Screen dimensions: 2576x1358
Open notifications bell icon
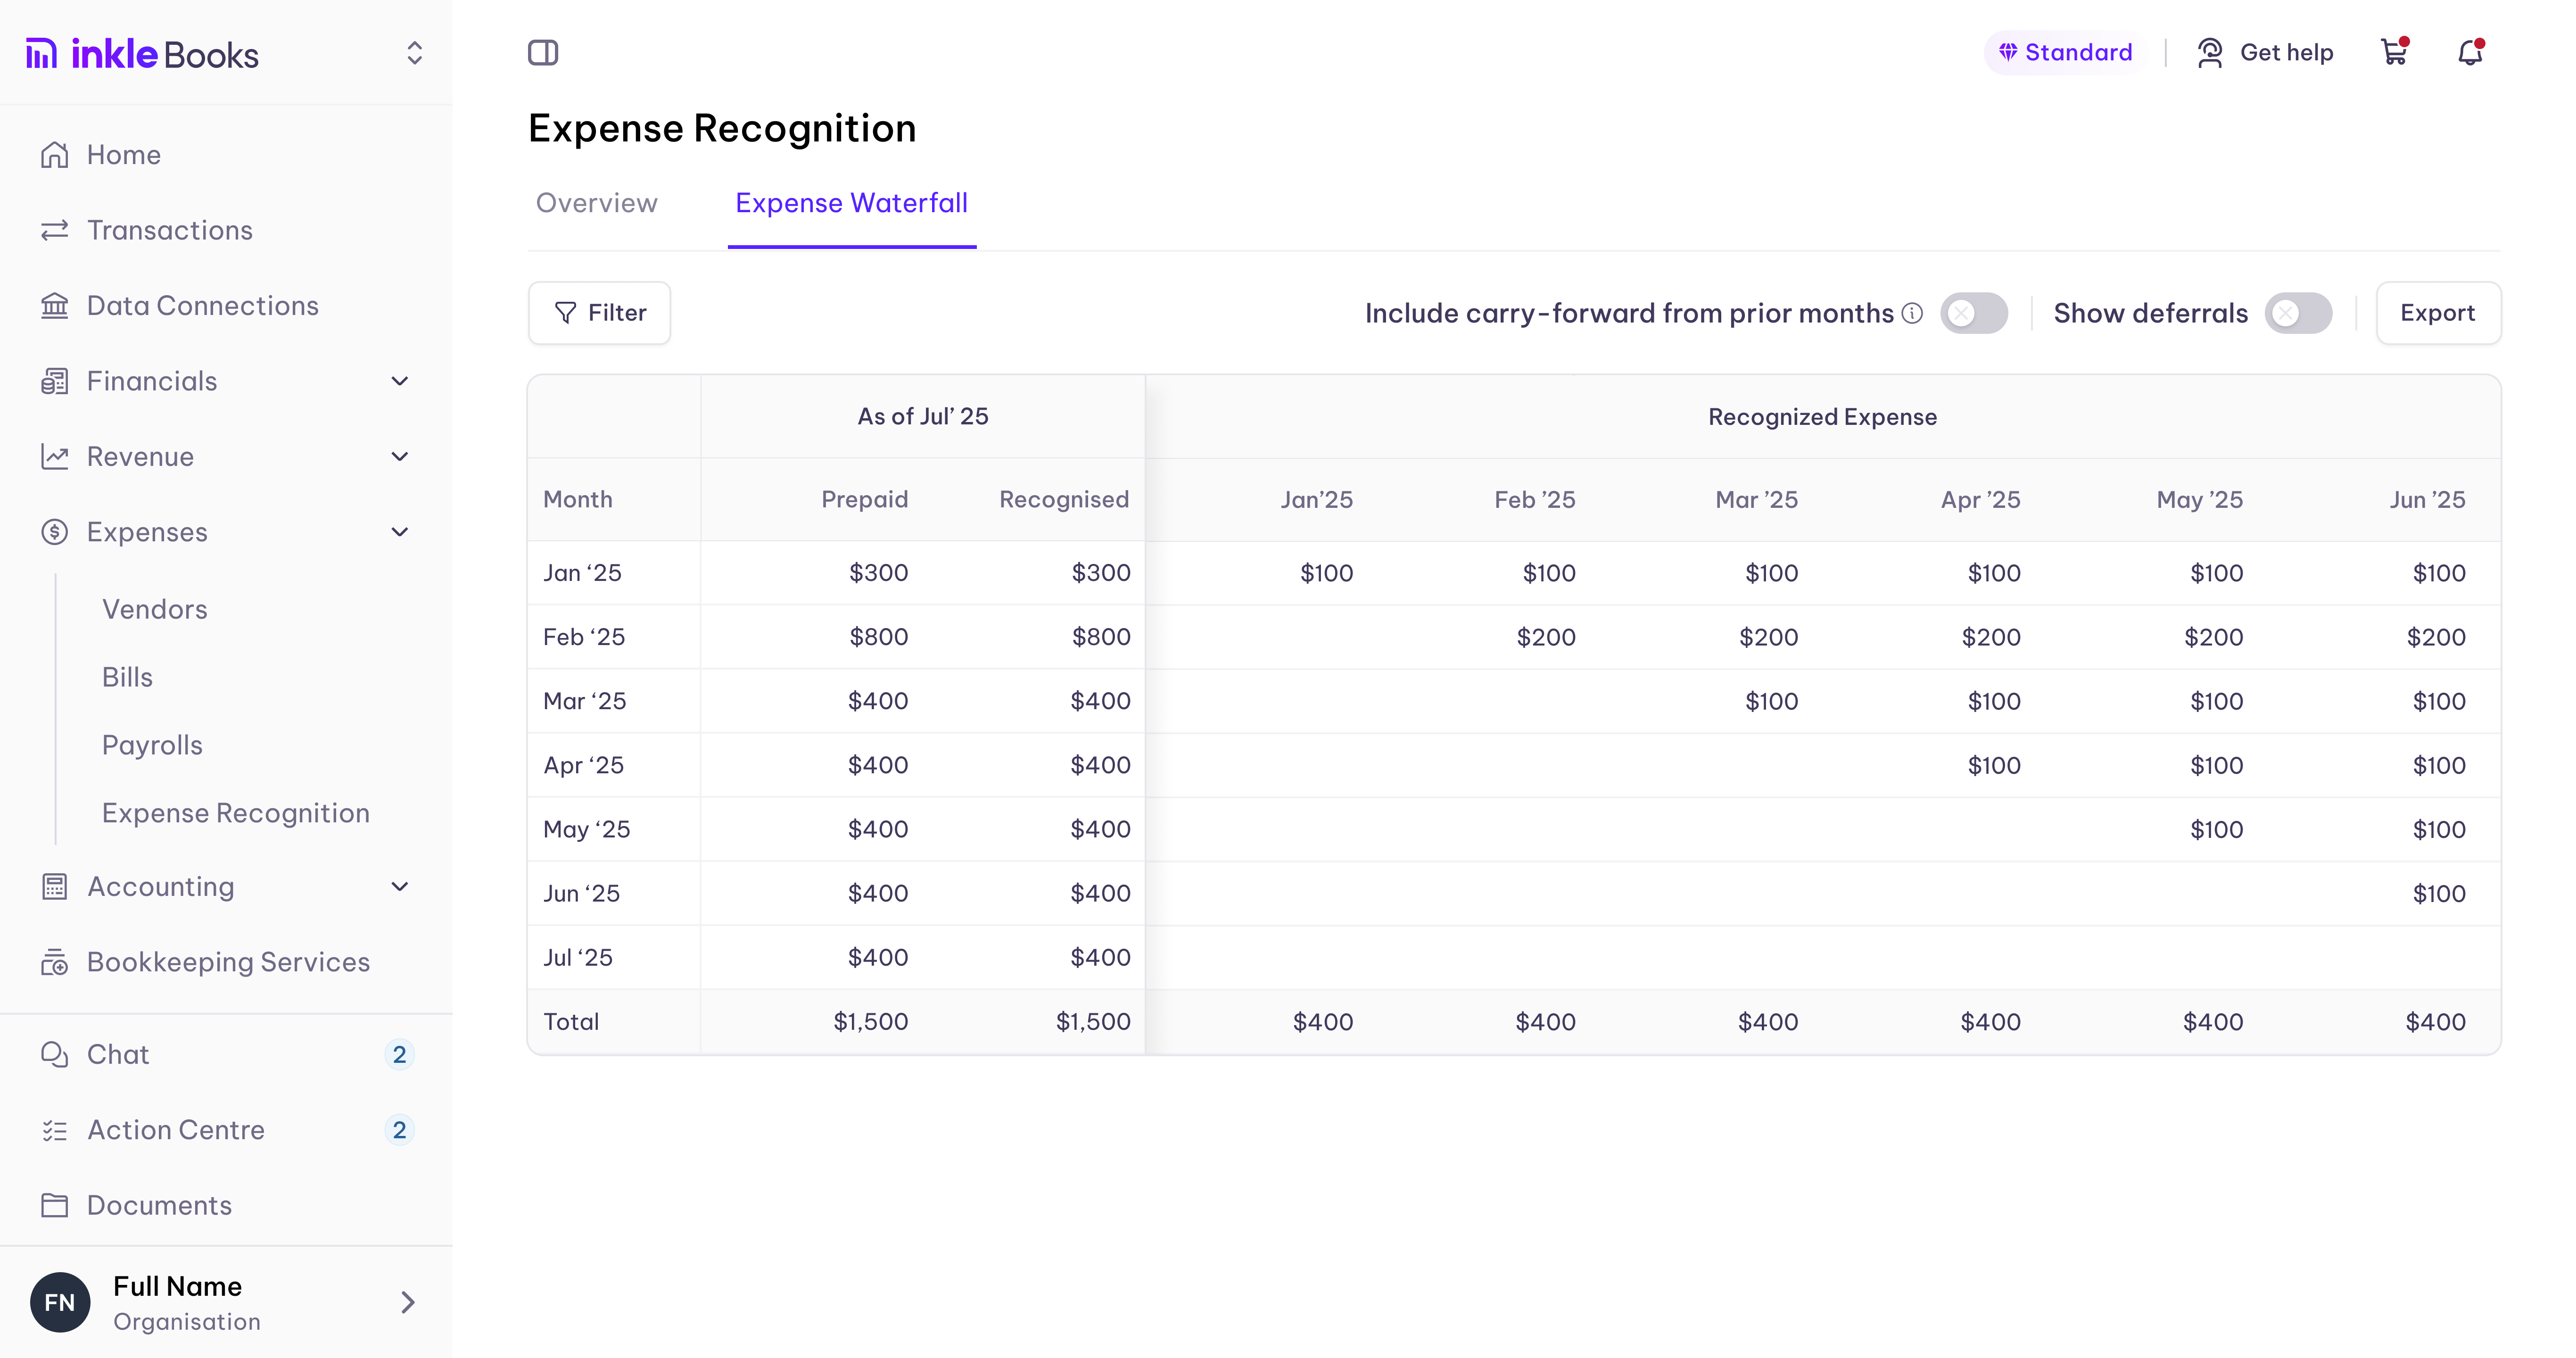coord(2470,52)
